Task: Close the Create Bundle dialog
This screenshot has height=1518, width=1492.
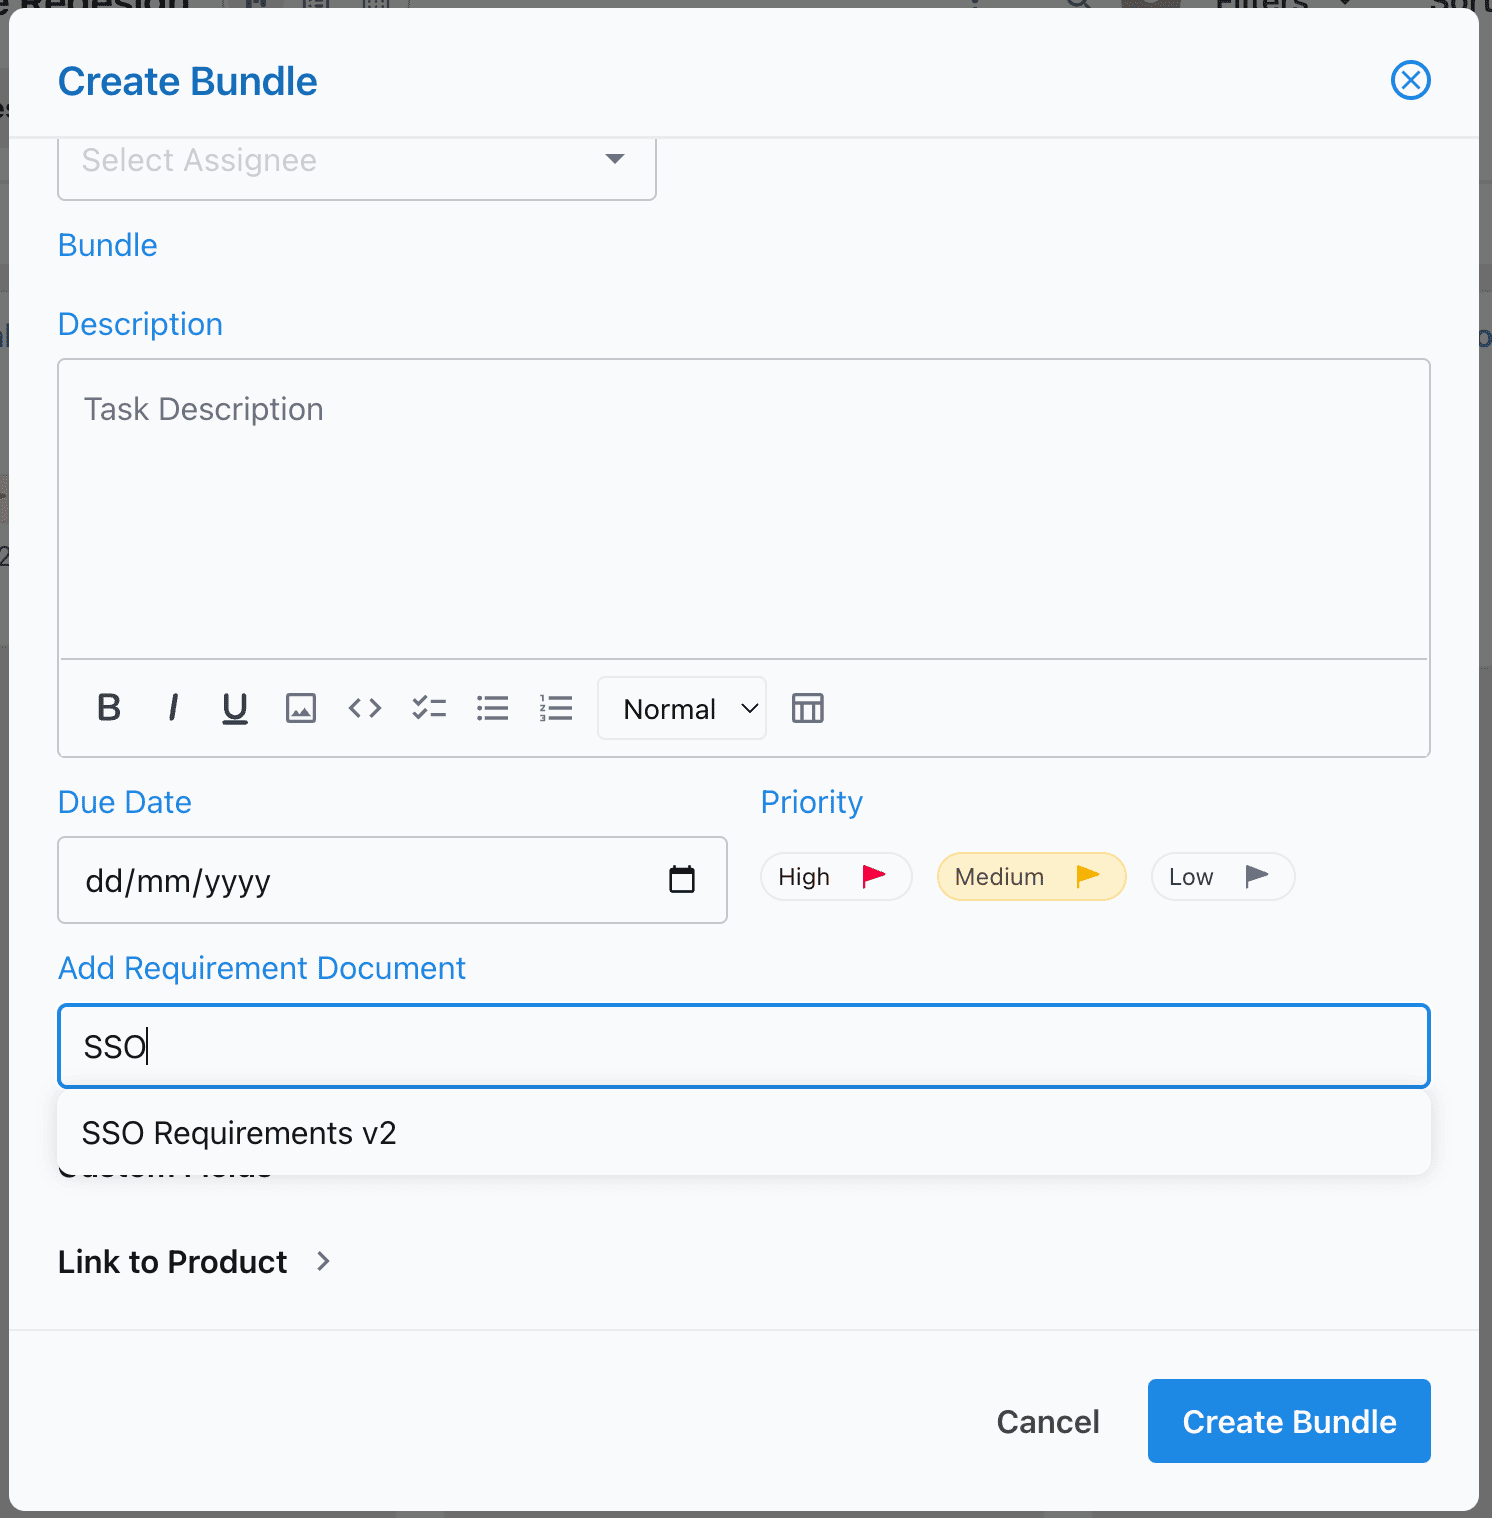Action: [1410, 81]
